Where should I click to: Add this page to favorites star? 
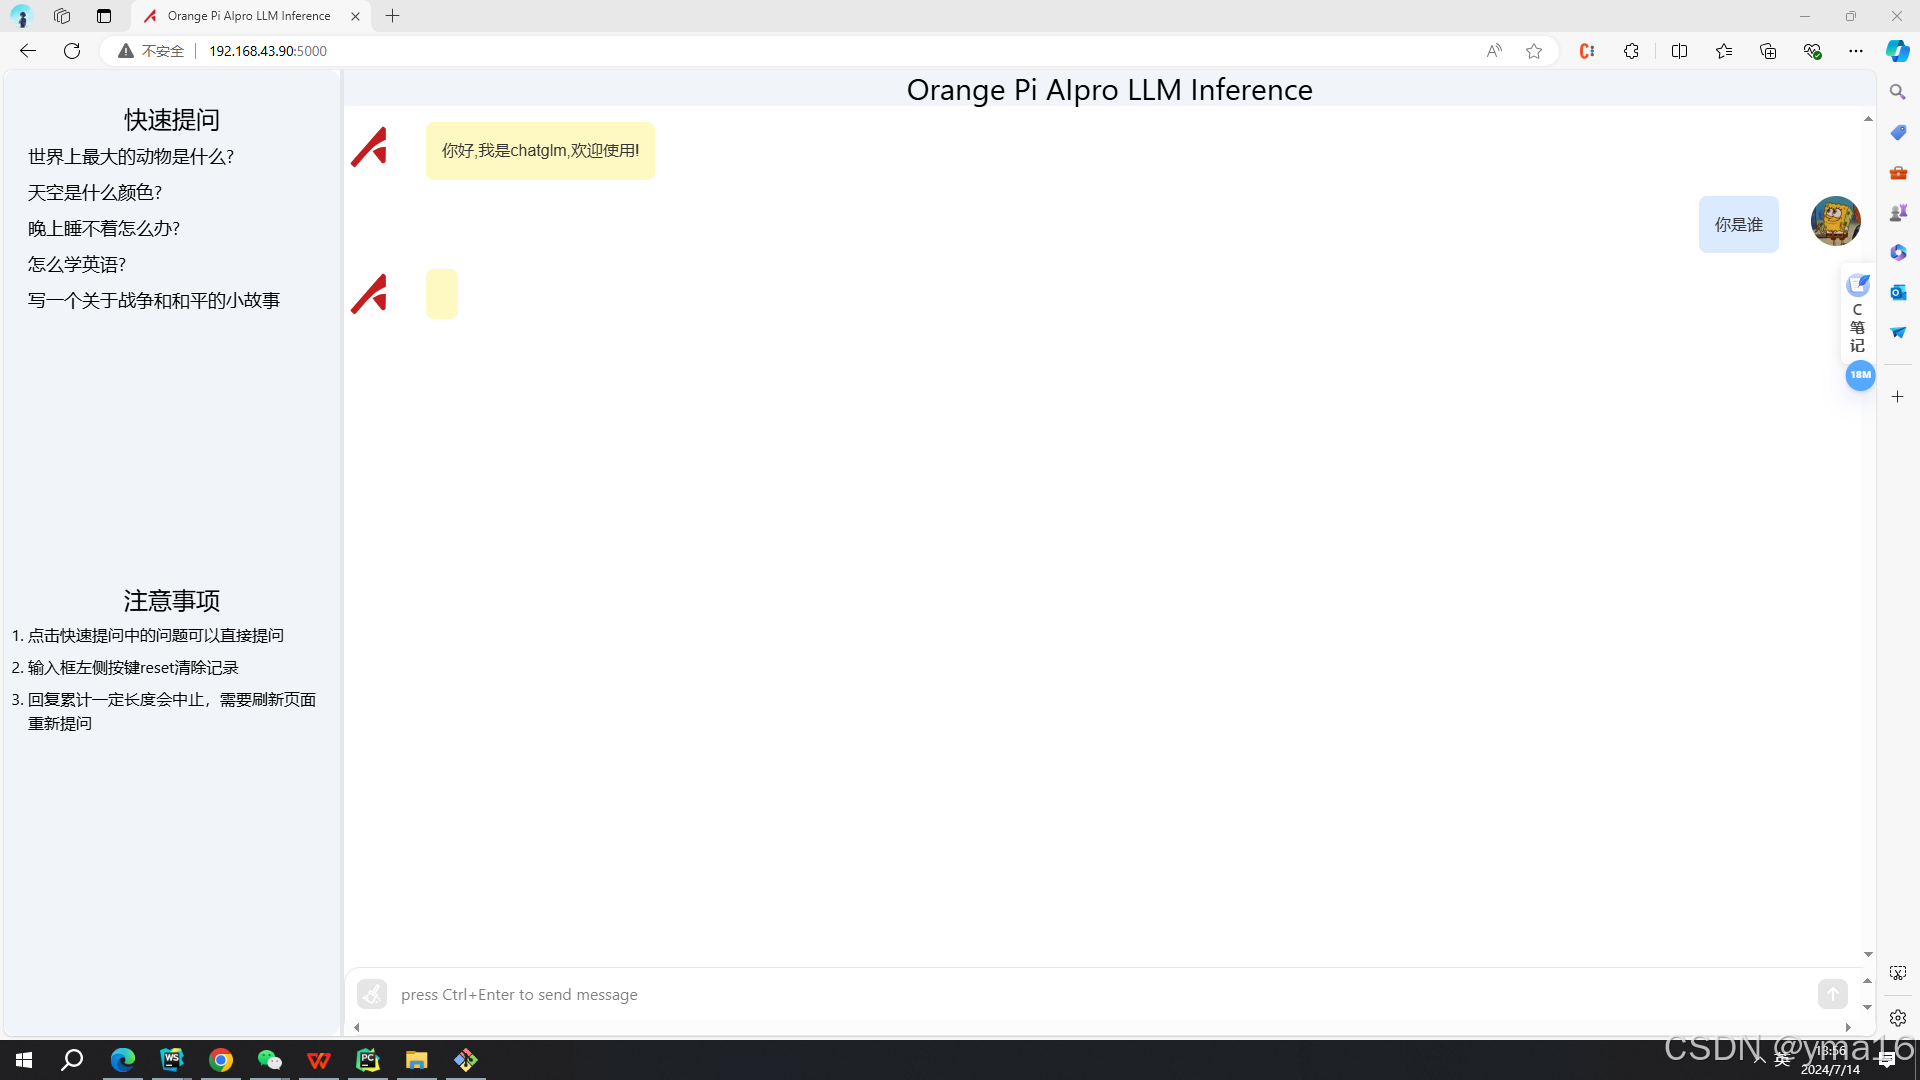(x=1534, y=51)
